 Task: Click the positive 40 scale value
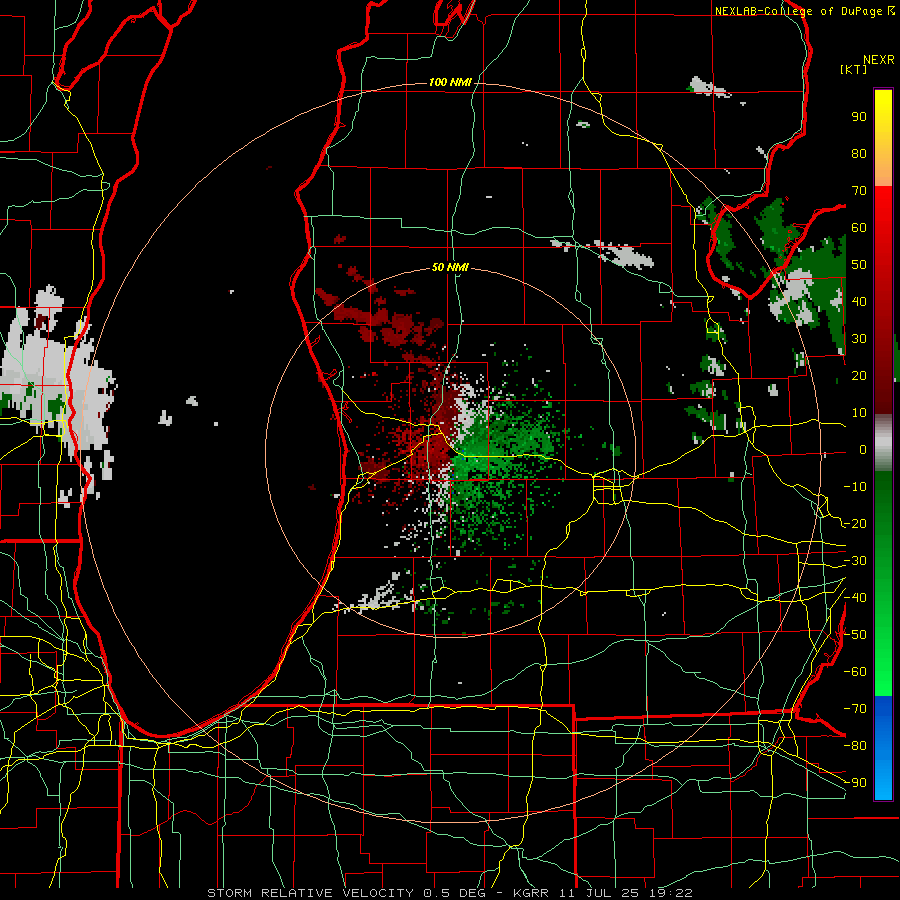point(859,302)
